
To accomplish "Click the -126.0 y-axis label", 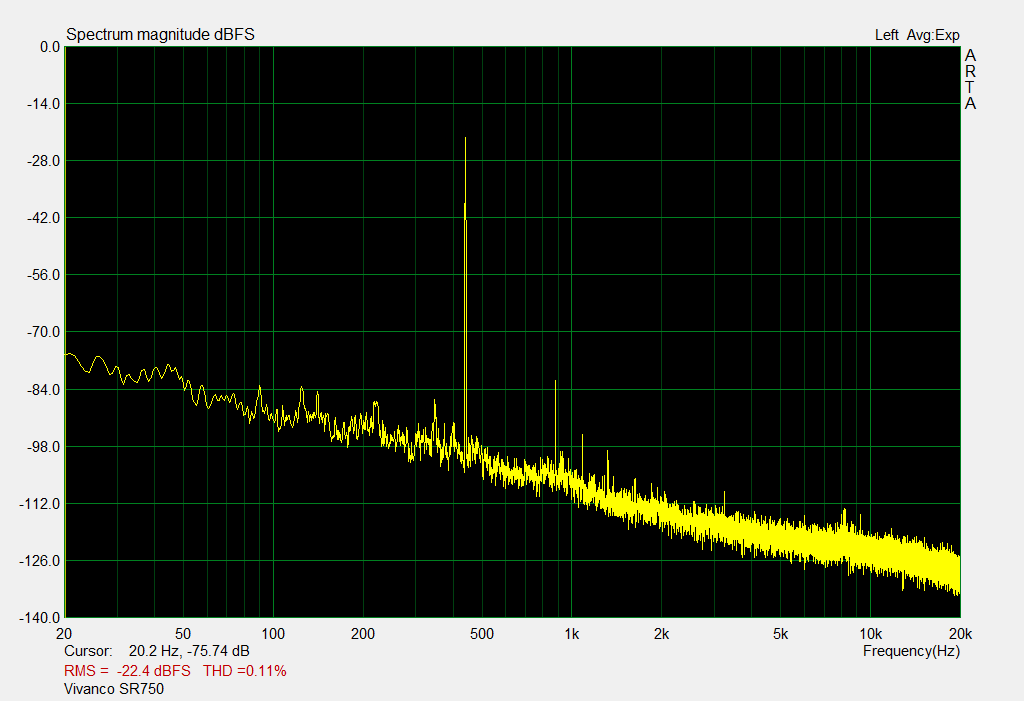I will [40, 561].
